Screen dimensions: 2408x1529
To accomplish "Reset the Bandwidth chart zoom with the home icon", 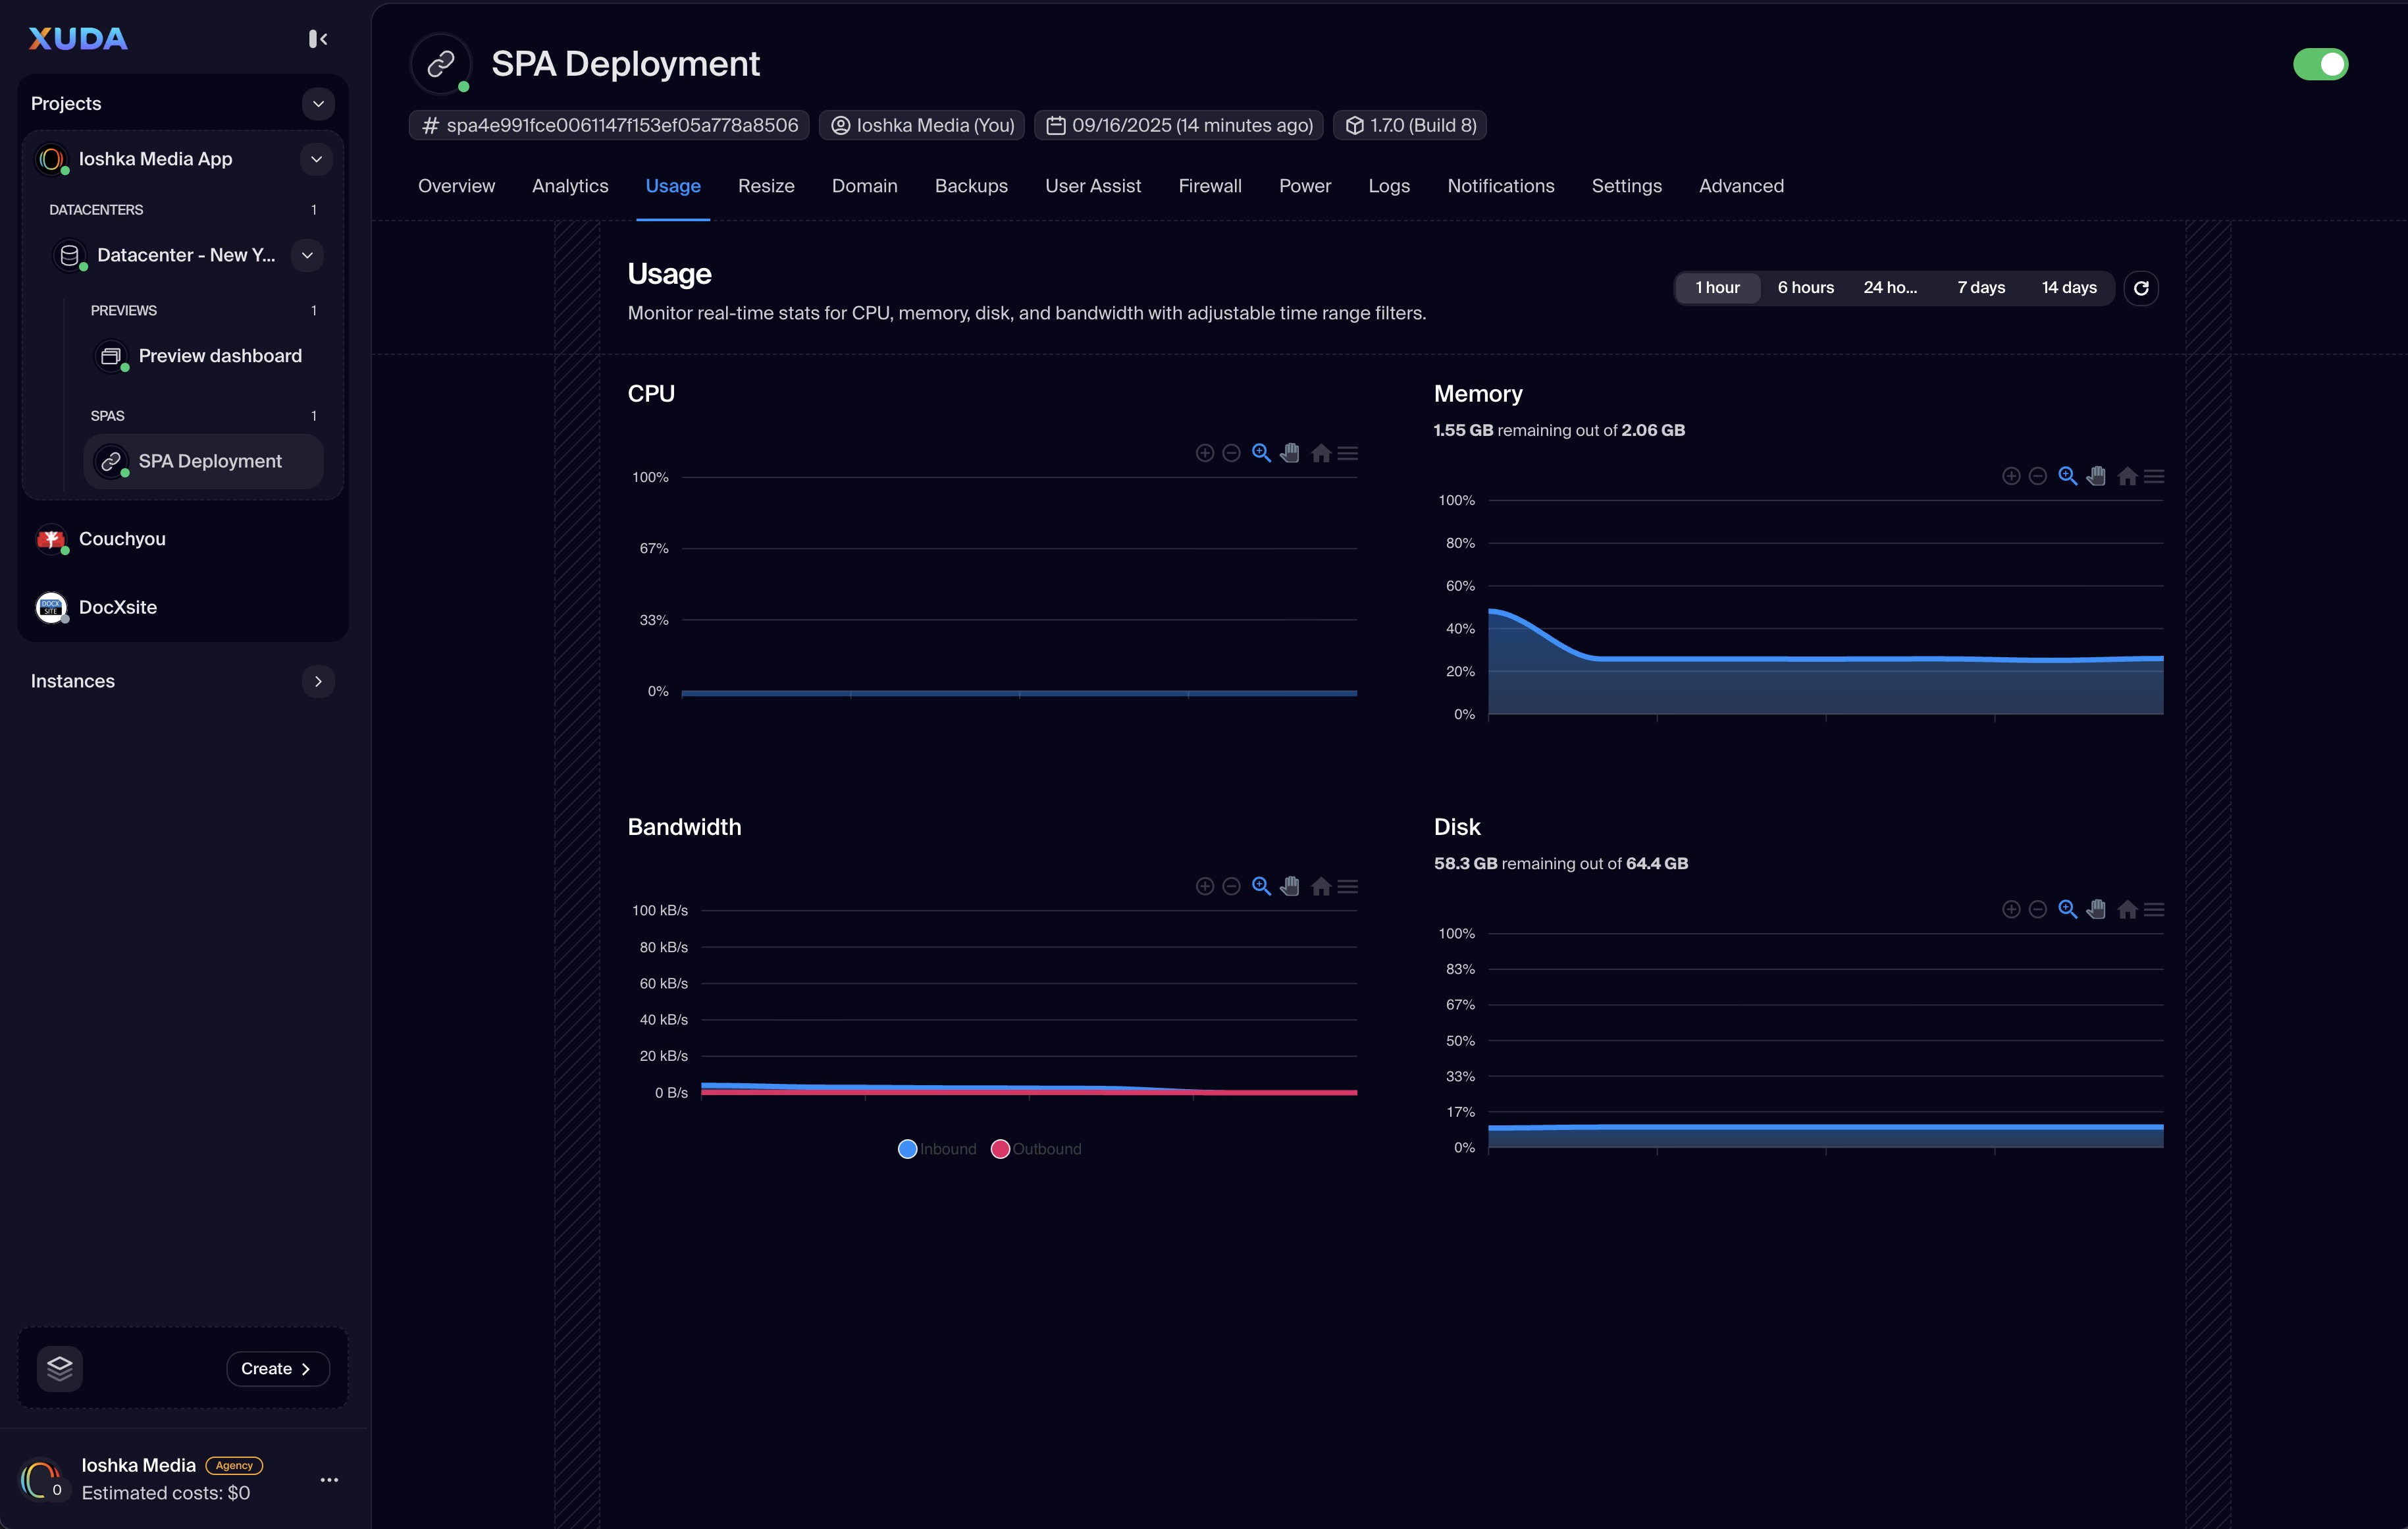I will (x=1320, y=887).
